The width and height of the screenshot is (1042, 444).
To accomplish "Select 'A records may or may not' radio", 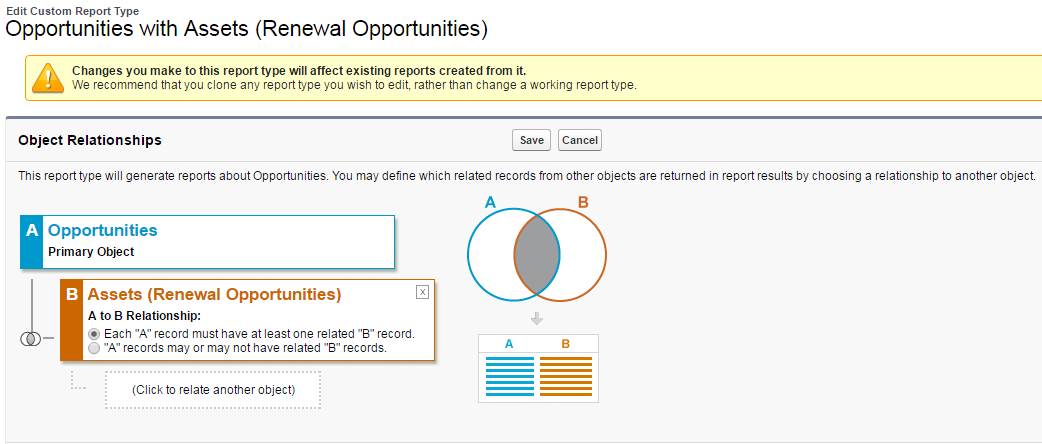I will click(x=94, y=348).
